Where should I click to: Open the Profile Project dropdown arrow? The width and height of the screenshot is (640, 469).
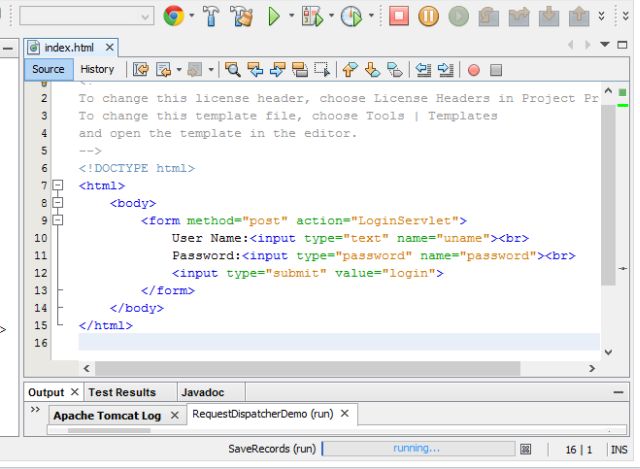click(x=371, y=16)
